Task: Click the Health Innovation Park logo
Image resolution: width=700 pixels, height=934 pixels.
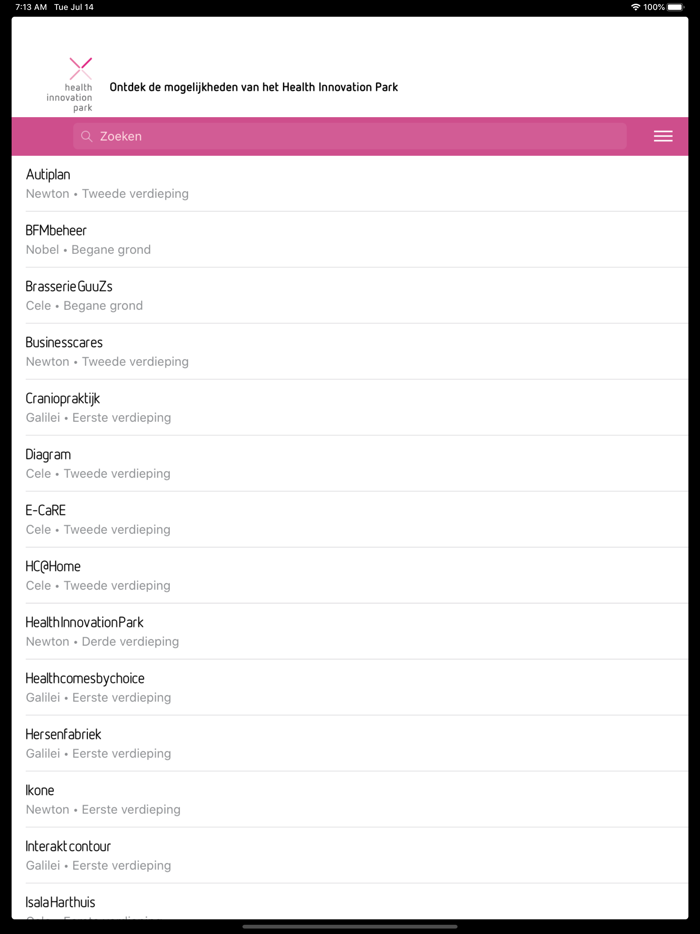Action: click(x=70, y=85)
